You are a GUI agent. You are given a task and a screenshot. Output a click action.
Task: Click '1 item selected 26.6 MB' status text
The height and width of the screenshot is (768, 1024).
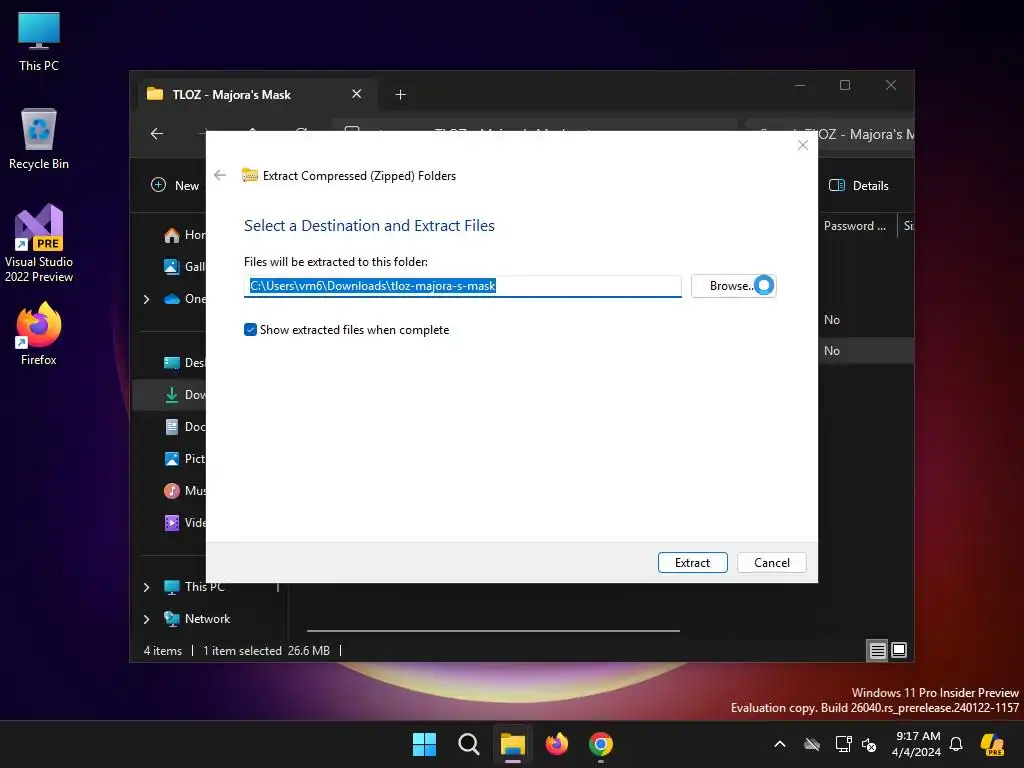[266, 650]
